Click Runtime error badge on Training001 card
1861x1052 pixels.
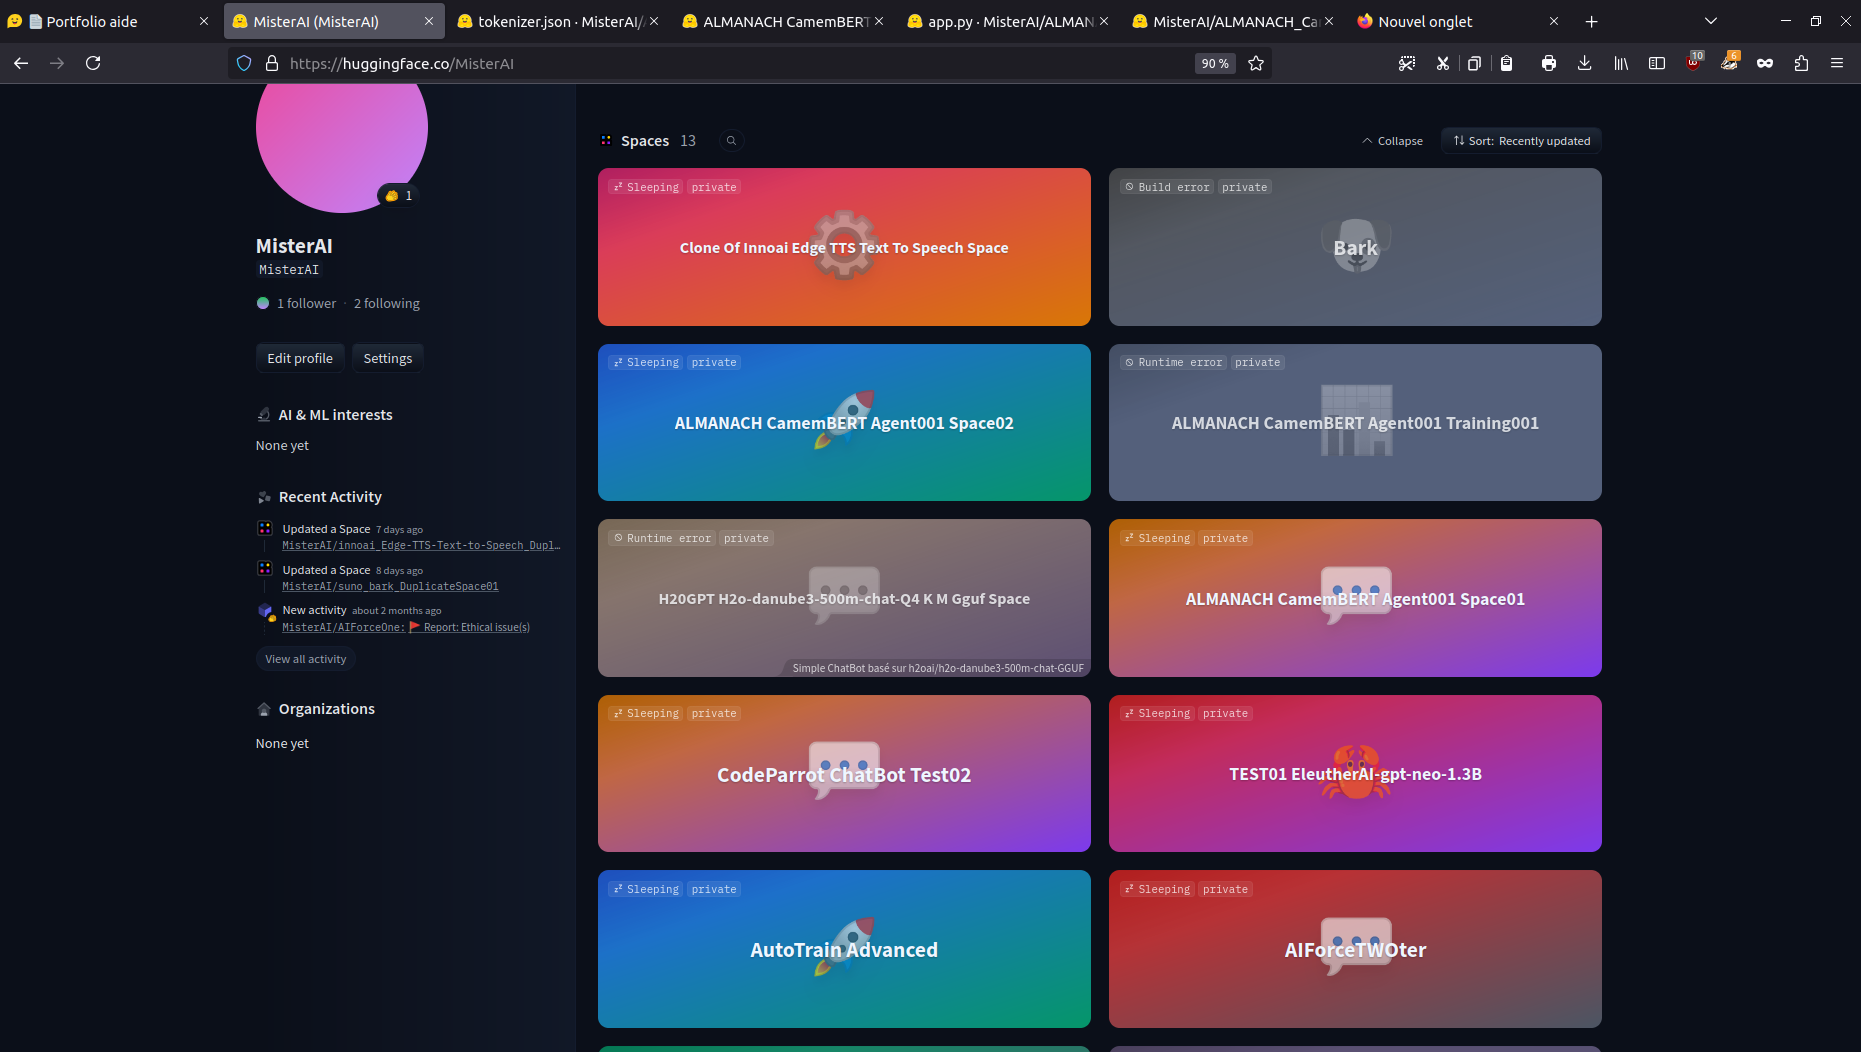tap(1173, 362)
